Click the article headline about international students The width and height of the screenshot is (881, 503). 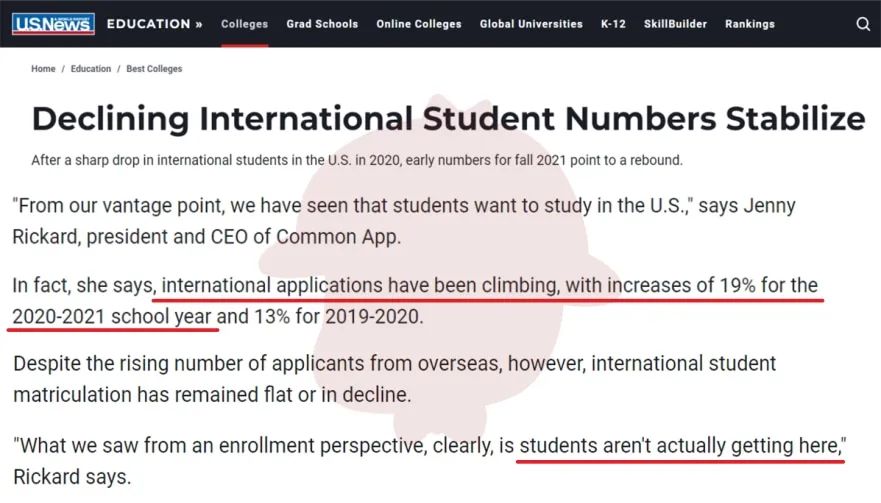[x=448, y=119]
